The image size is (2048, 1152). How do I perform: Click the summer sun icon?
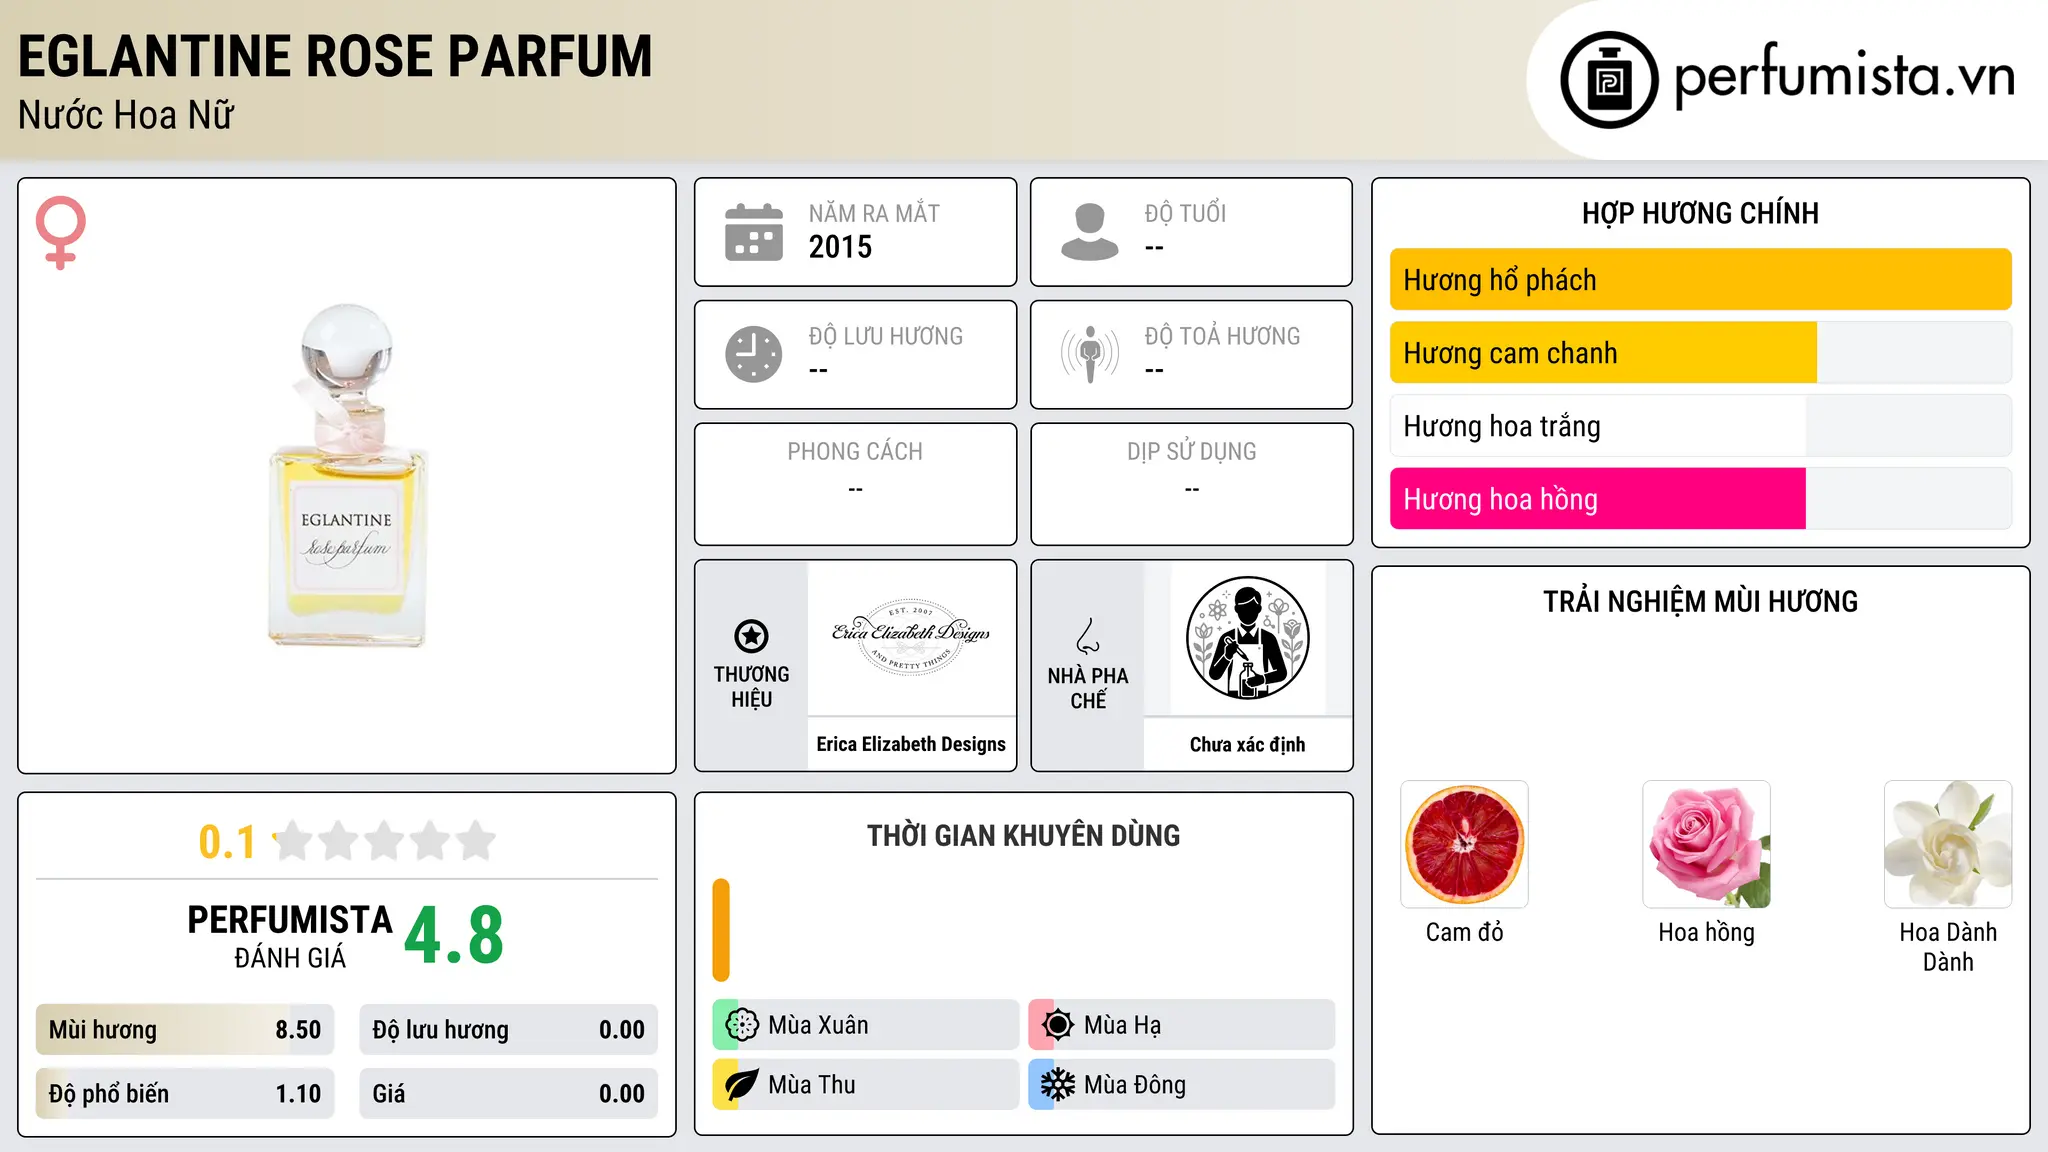(x=1058, y=1025)
